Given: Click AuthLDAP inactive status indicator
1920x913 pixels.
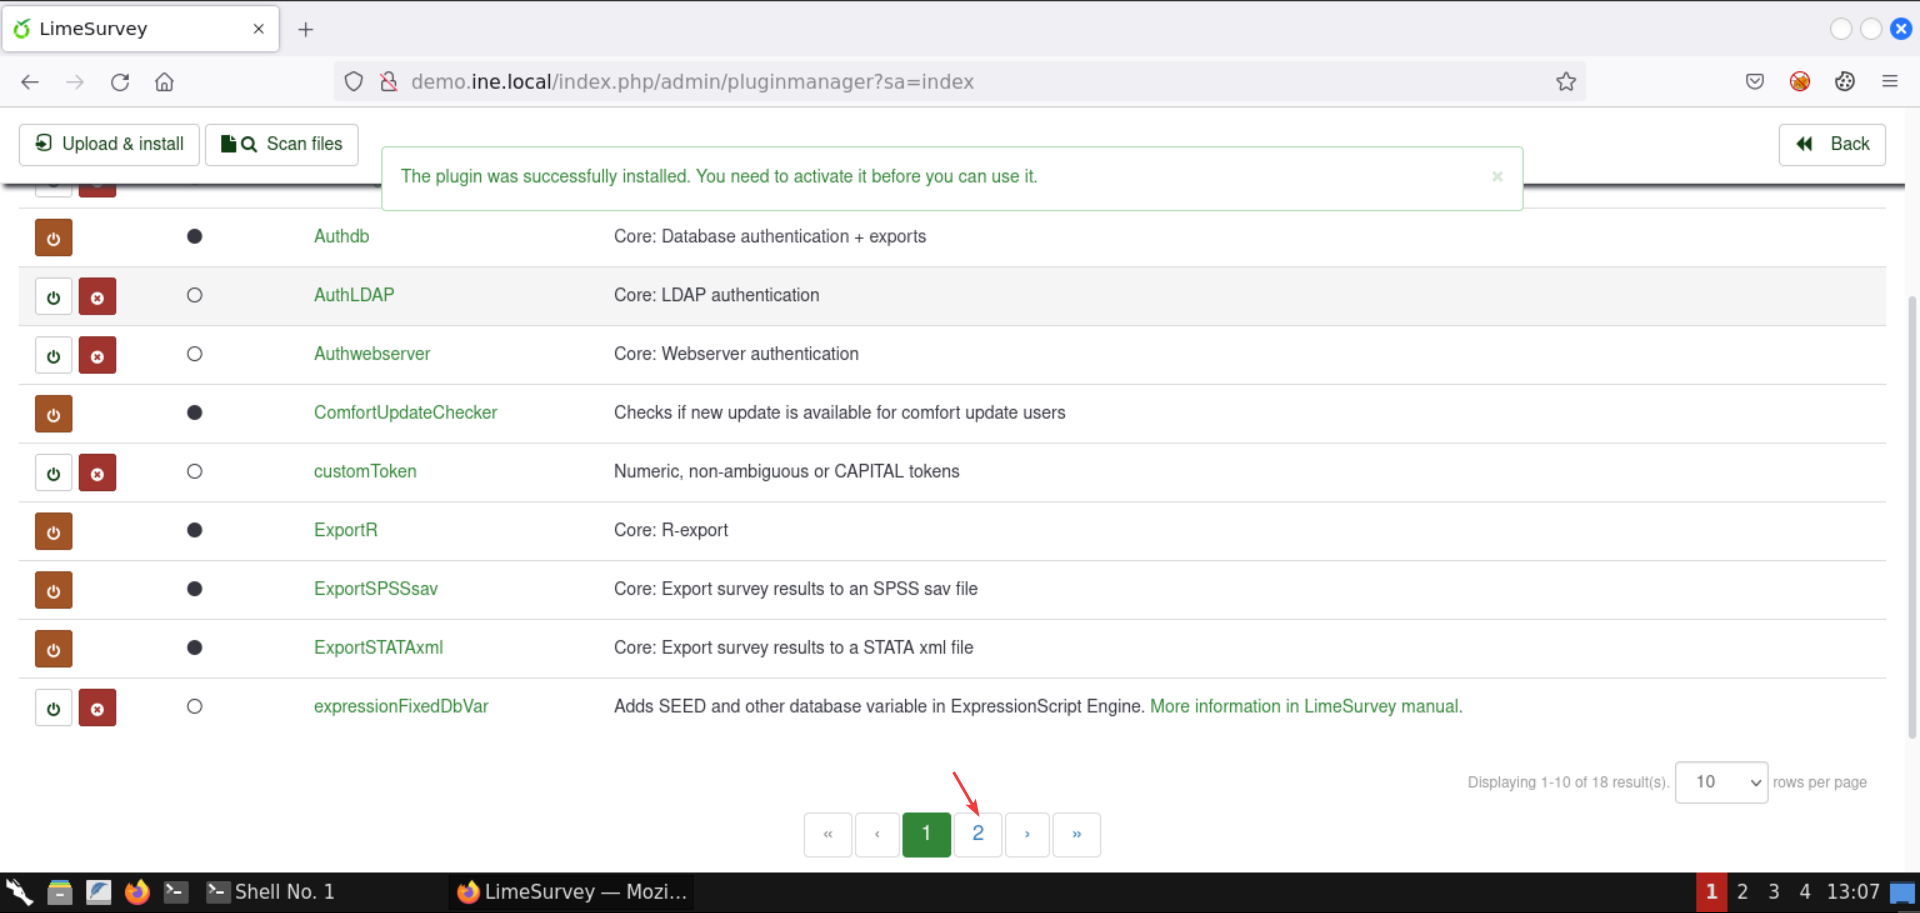Looking at the screenshot, I should point(195,295).
